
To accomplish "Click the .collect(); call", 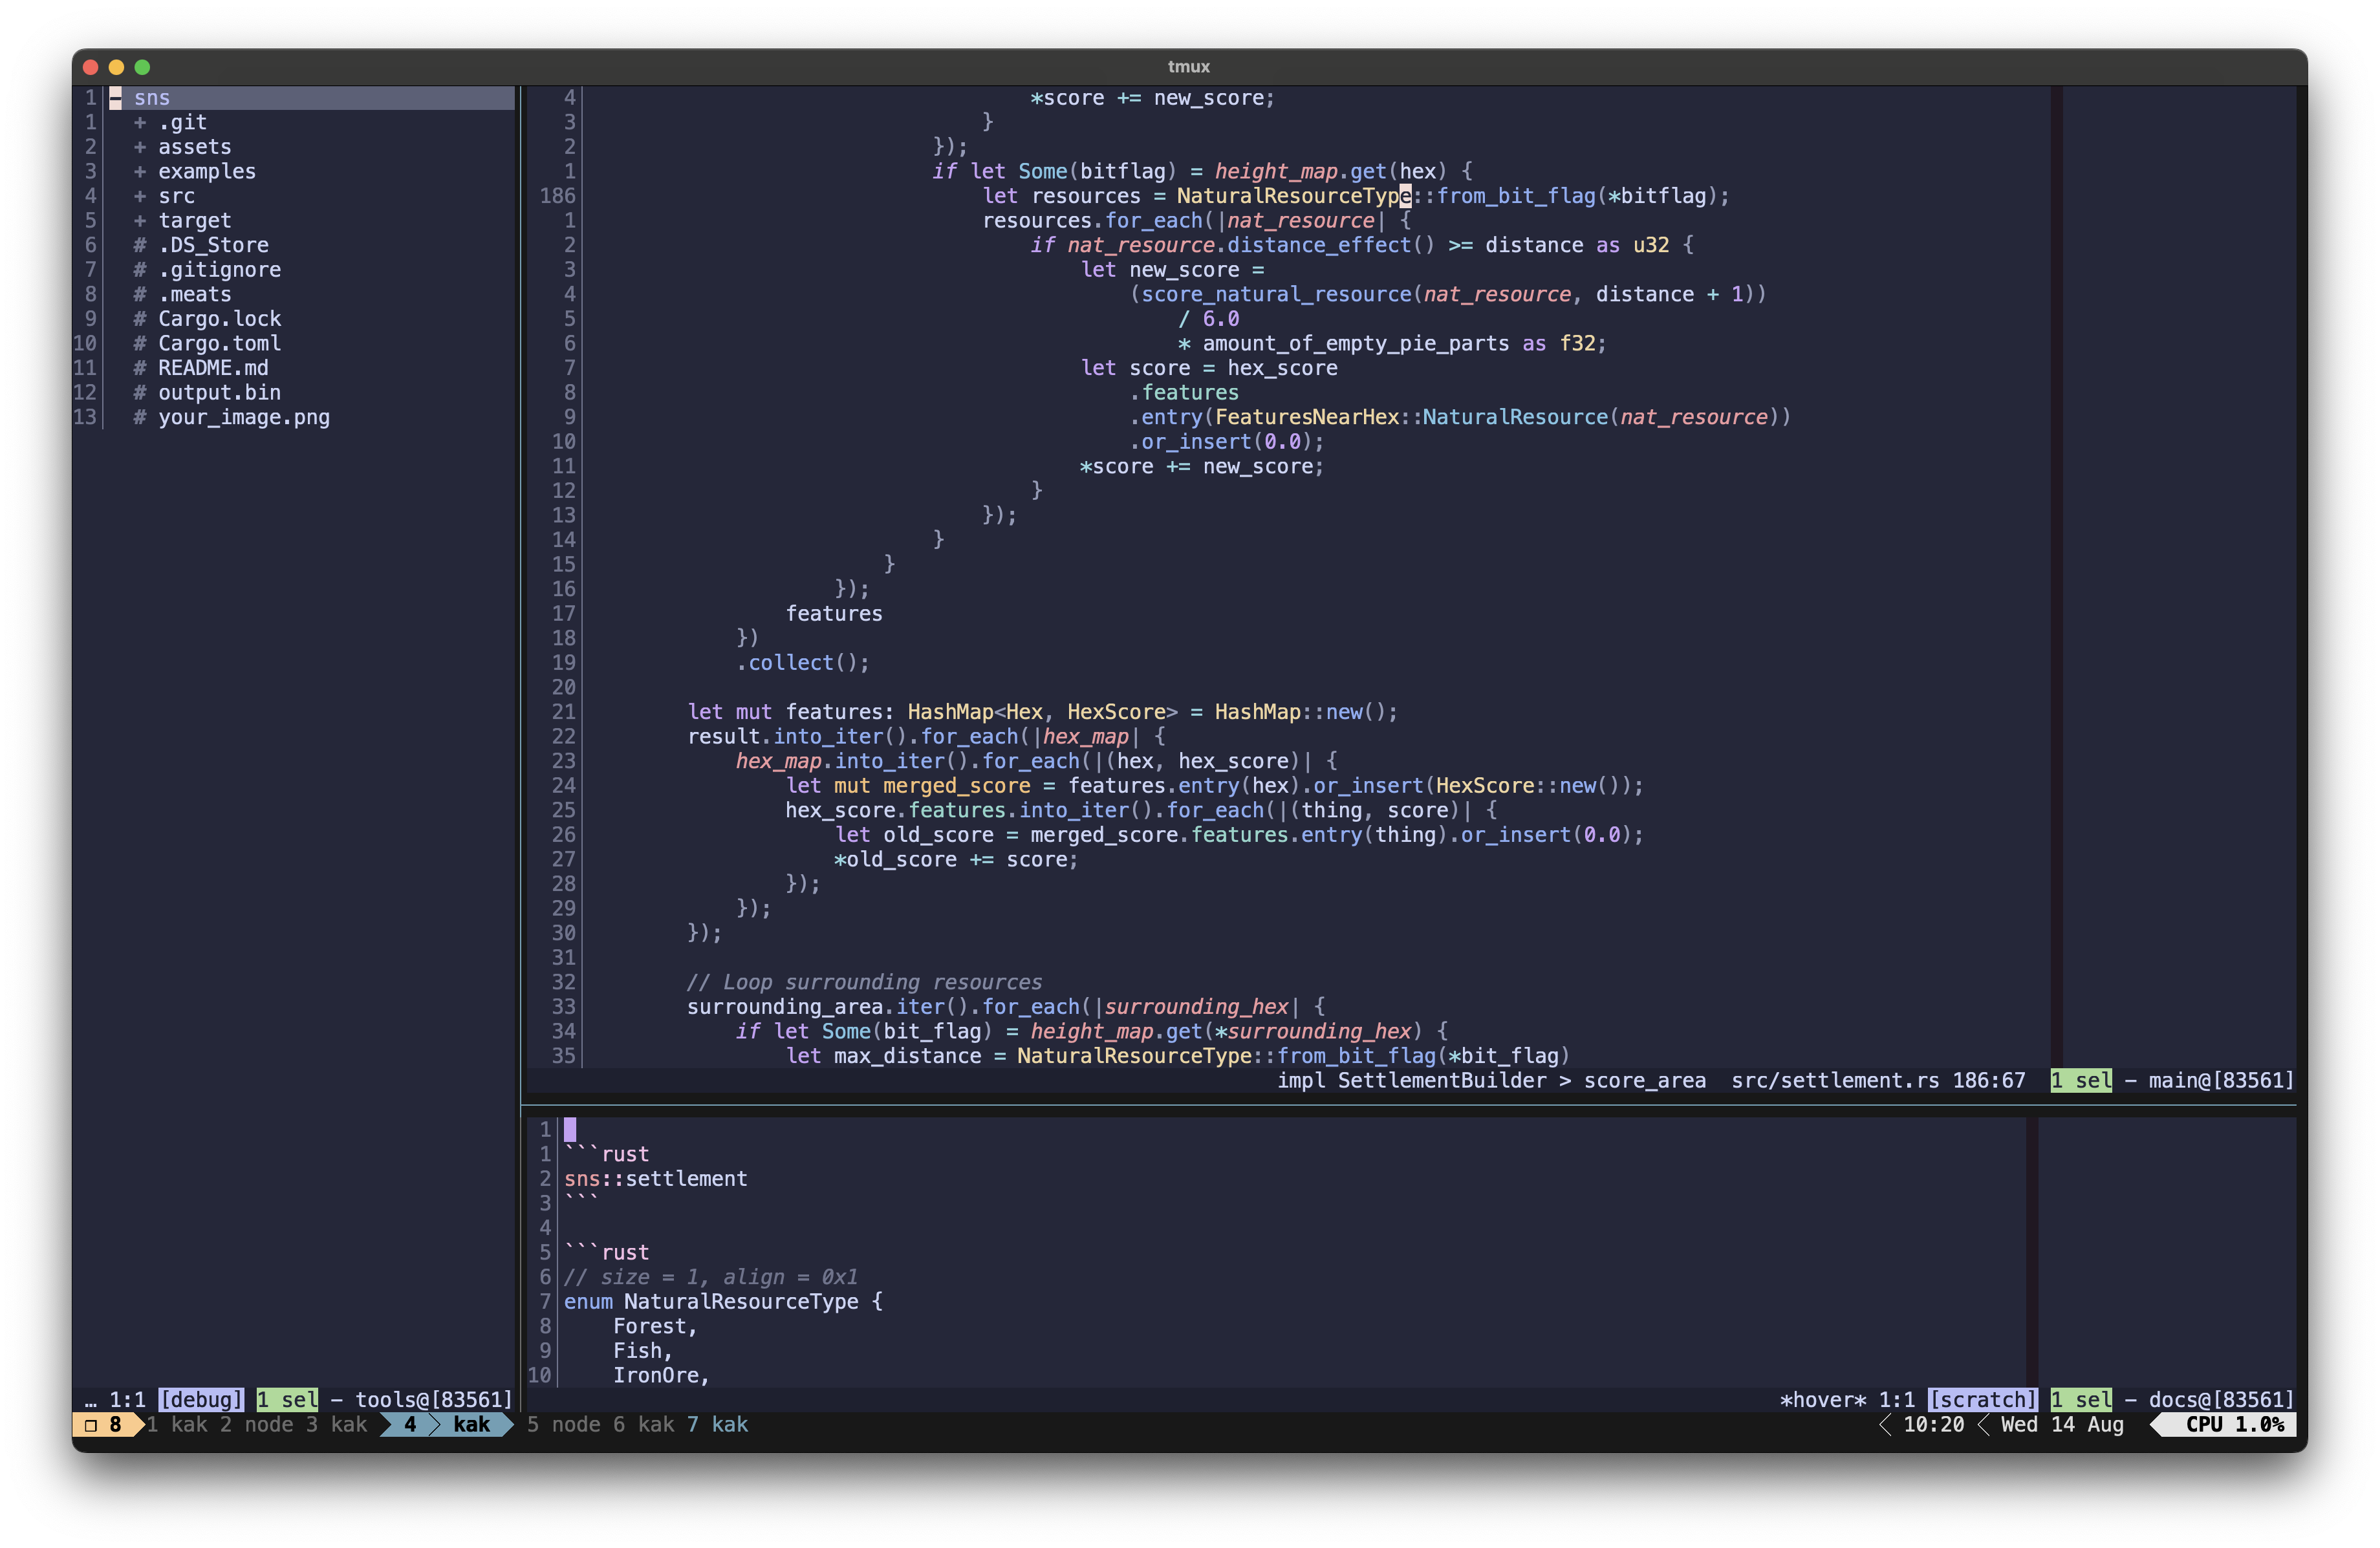I will (x=803, y=663).
